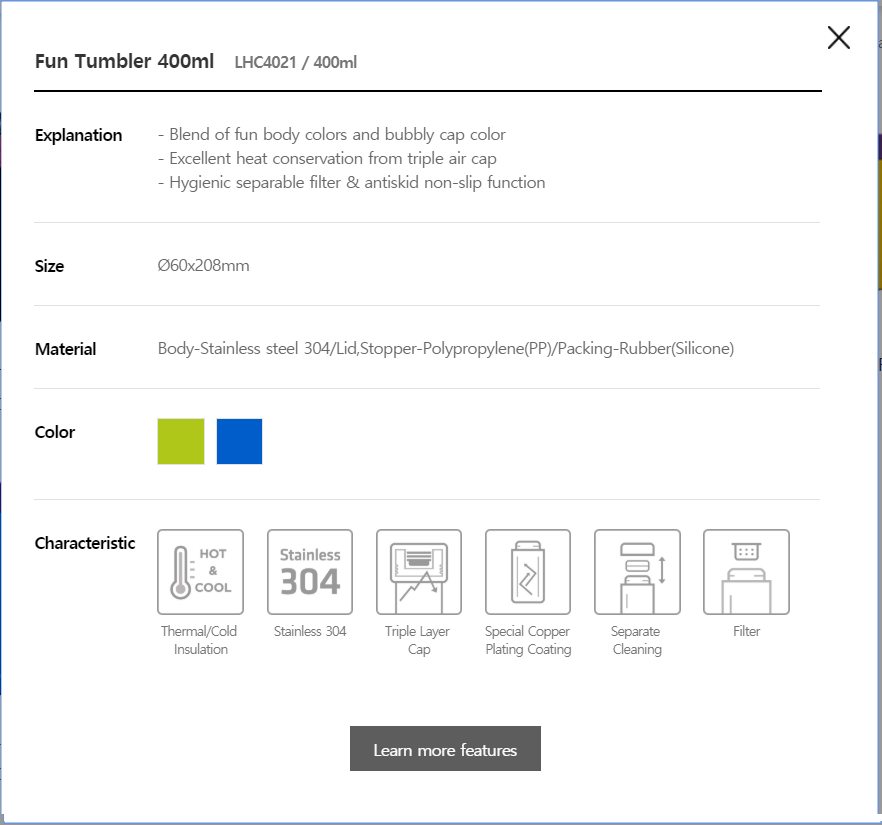Click the Thermal/Cold Insulation hot & cool icon
The height and width of the screenshot is (825, 882).
pyautogui.click(x=200, y=572)
